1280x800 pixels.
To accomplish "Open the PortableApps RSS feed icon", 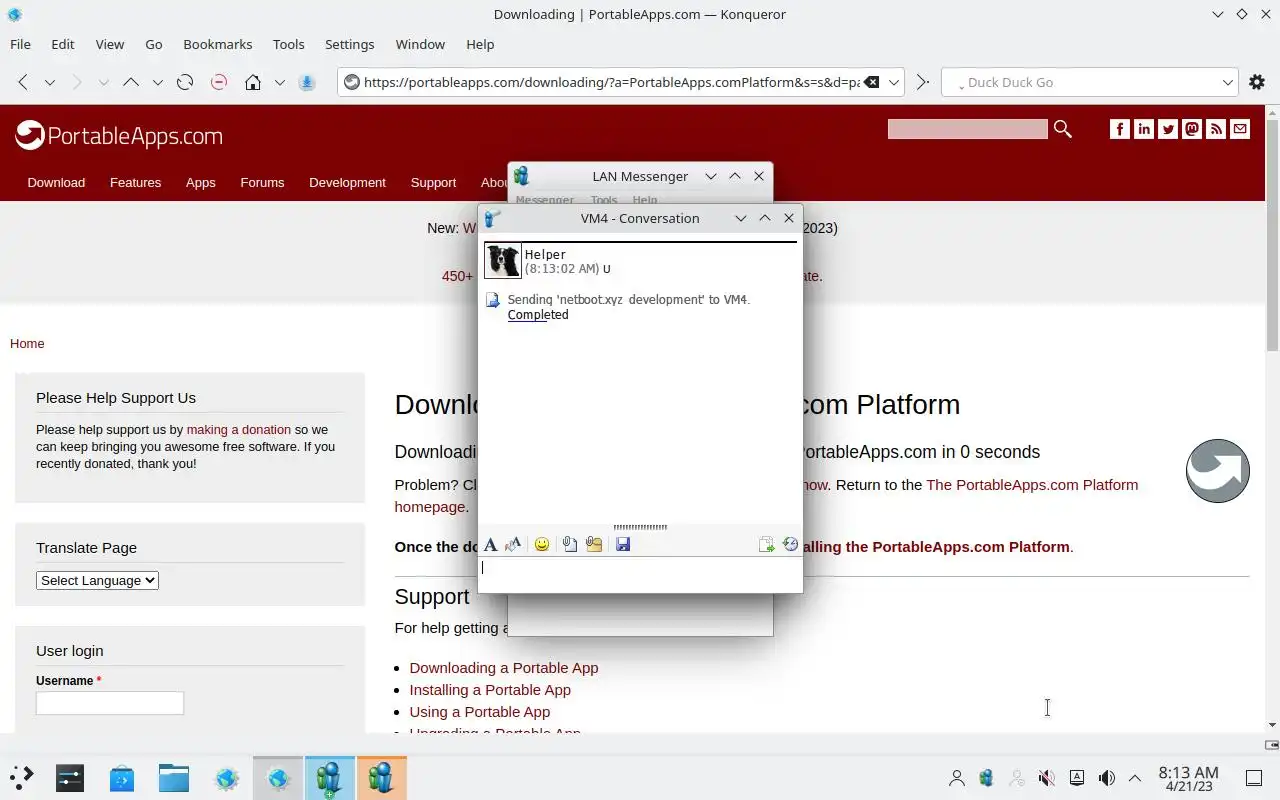I will pos(1216,129).
